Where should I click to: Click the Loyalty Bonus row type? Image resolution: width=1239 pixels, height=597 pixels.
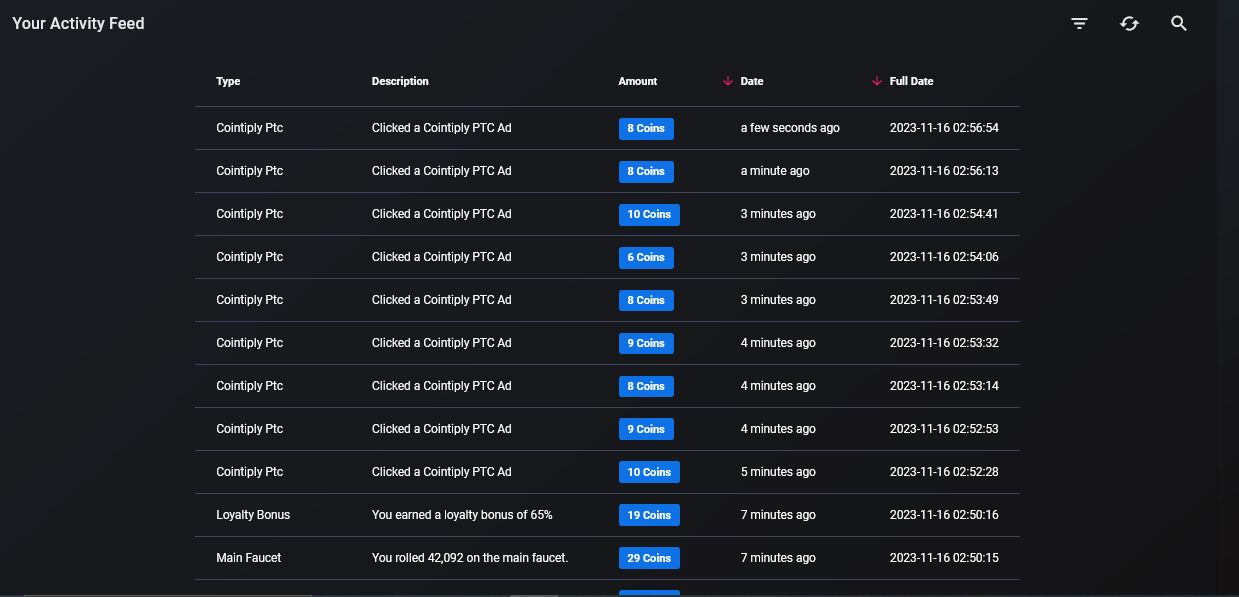(253, 515)
